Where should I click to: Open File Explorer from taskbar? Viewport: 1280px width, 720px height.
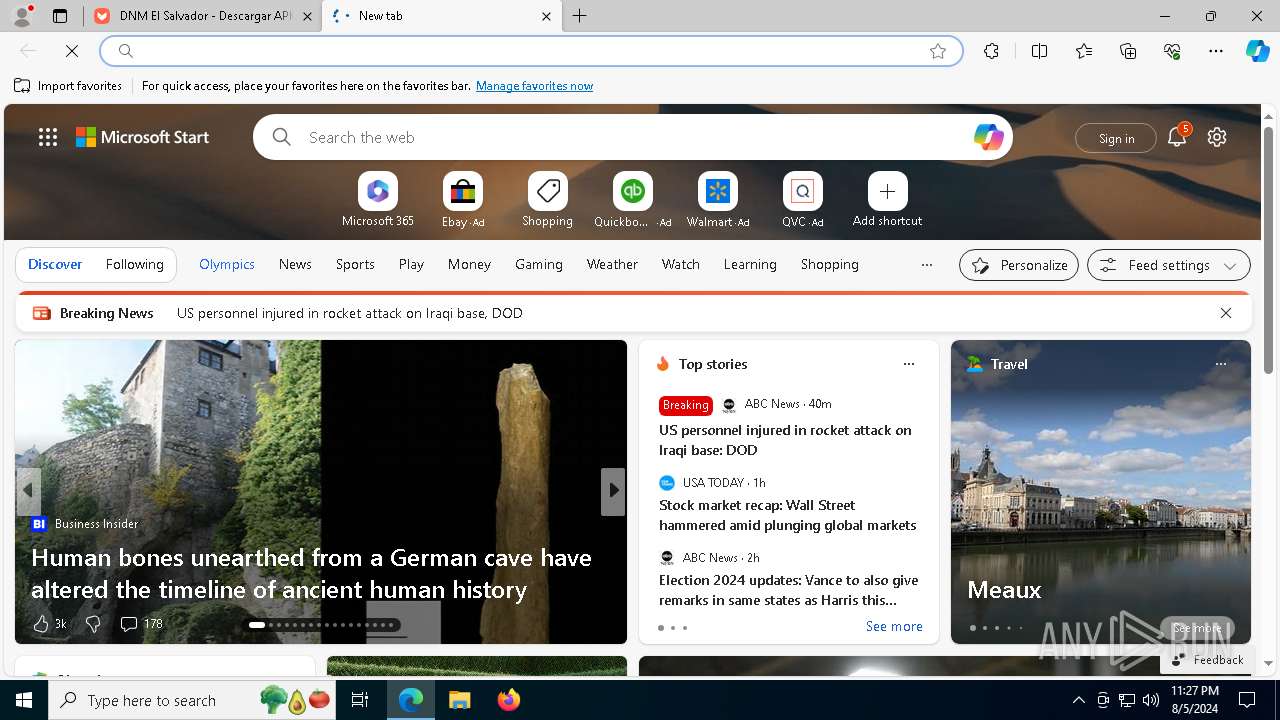click(x=460, y=700)
